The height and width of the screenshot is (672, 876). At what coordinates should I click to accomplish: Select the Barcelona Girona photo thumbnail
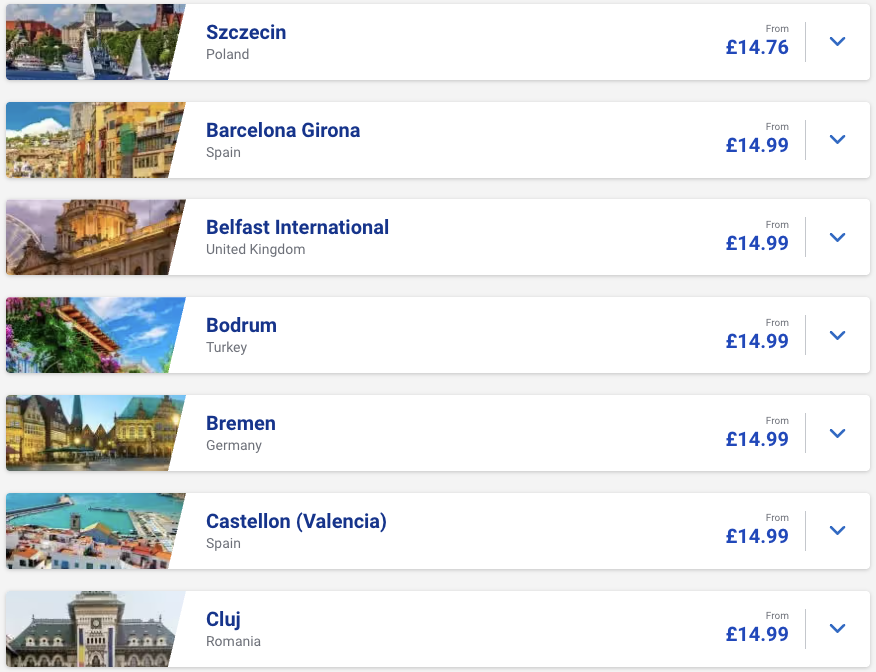[92, 140]
